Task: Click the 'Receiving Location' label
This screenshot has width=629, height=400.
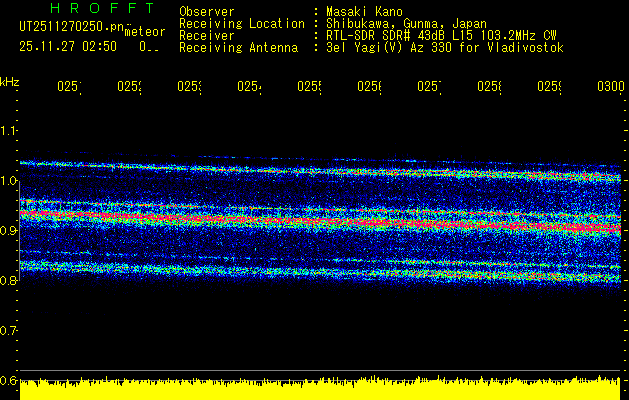Action: click(242, 24)
